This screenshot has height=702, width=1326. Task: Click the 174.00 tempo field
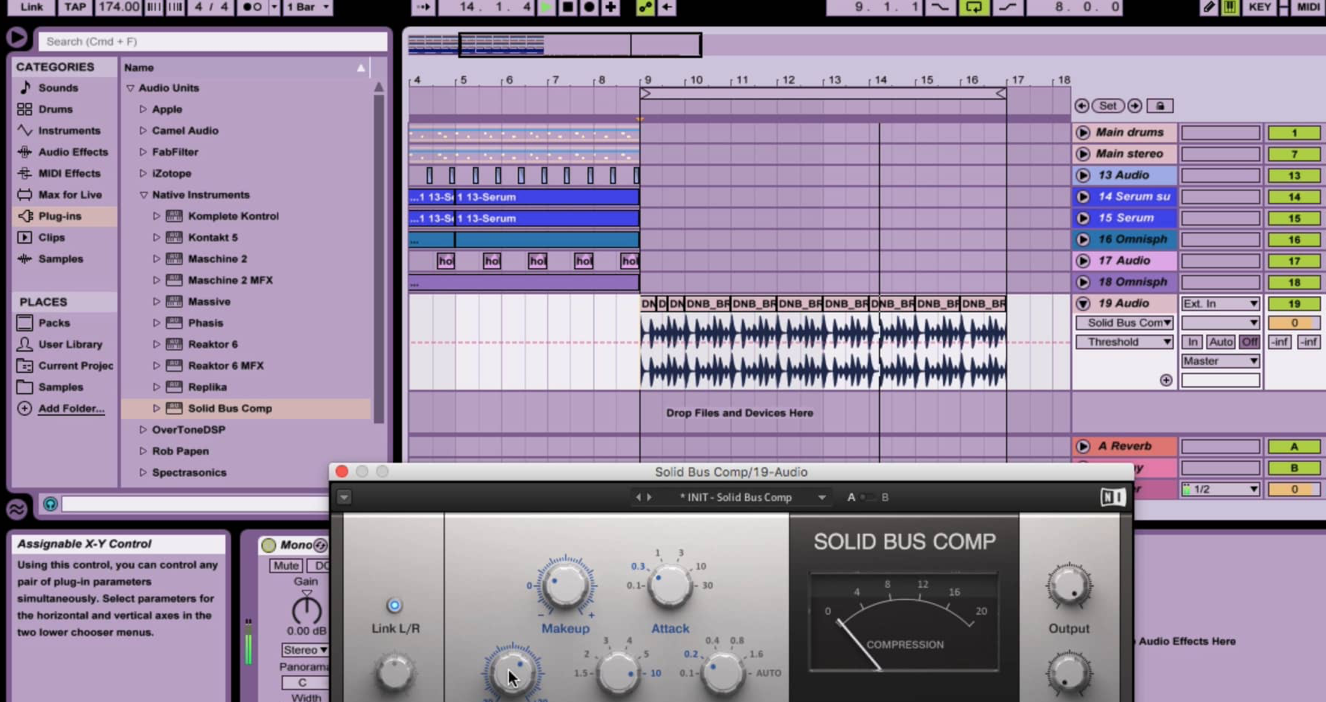(118, 7)
